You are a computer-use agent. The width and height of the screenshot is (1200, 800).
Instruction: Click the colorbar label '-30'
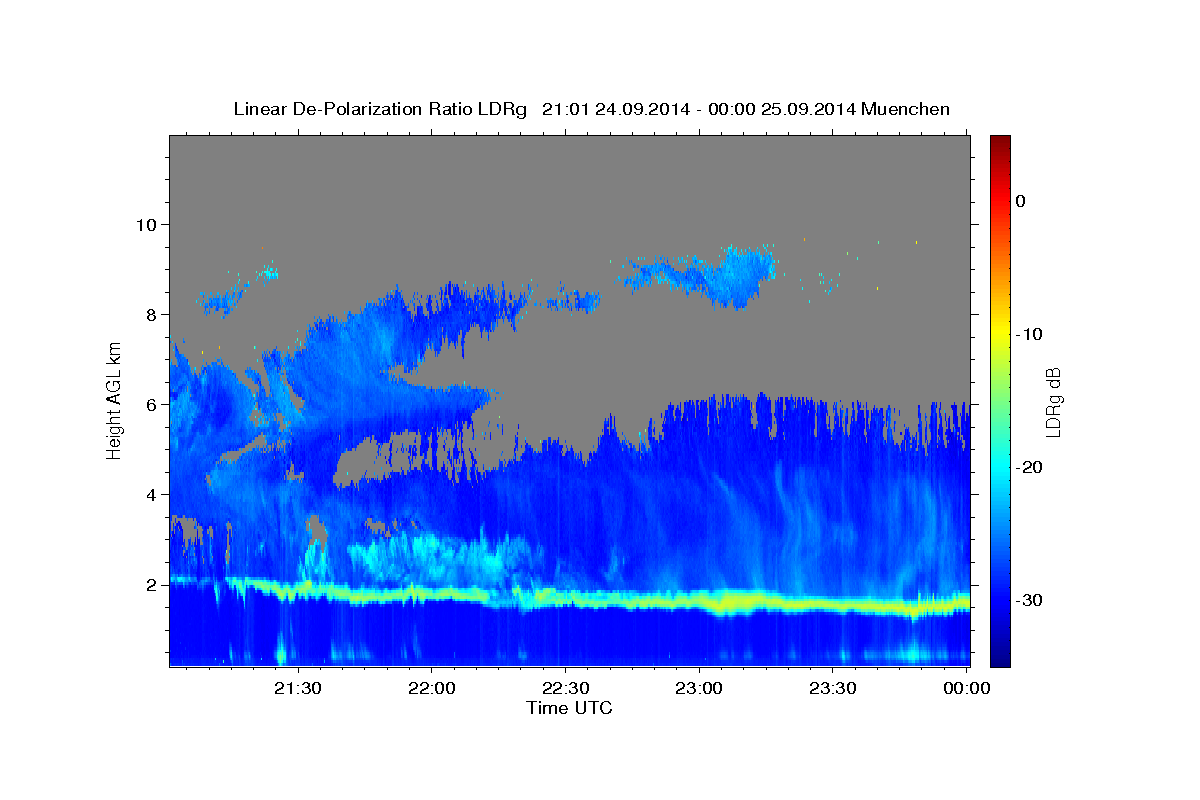(x=1030, y=600)
